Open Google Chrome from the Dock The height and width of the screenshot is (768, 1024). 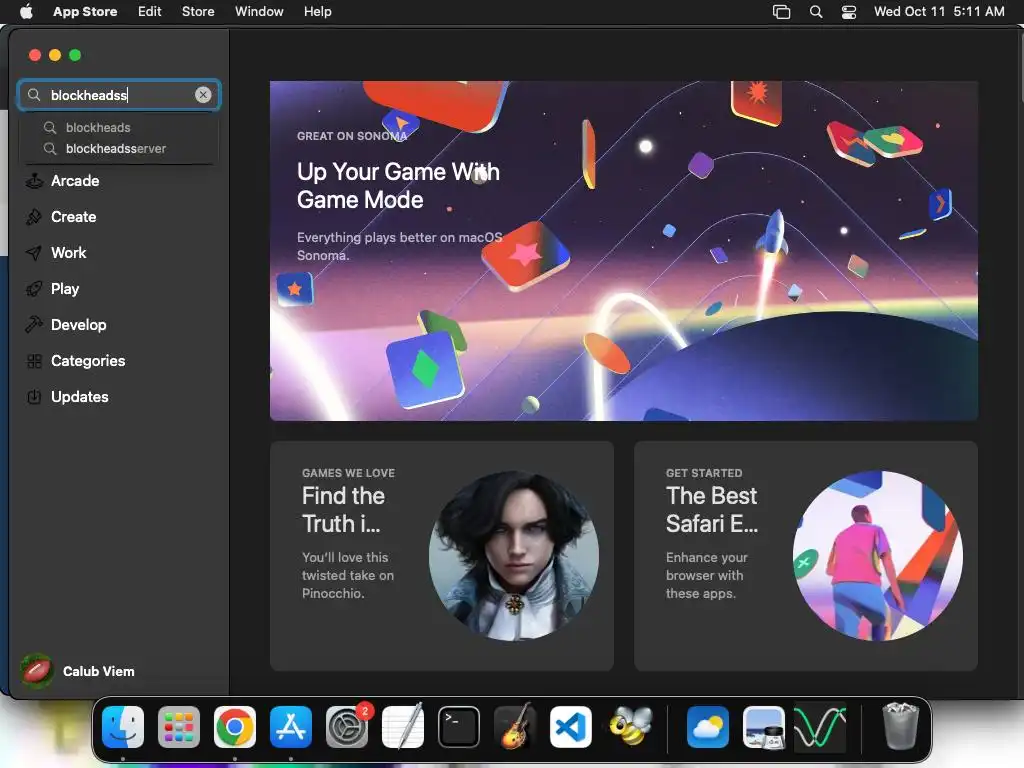click(235, 727)
